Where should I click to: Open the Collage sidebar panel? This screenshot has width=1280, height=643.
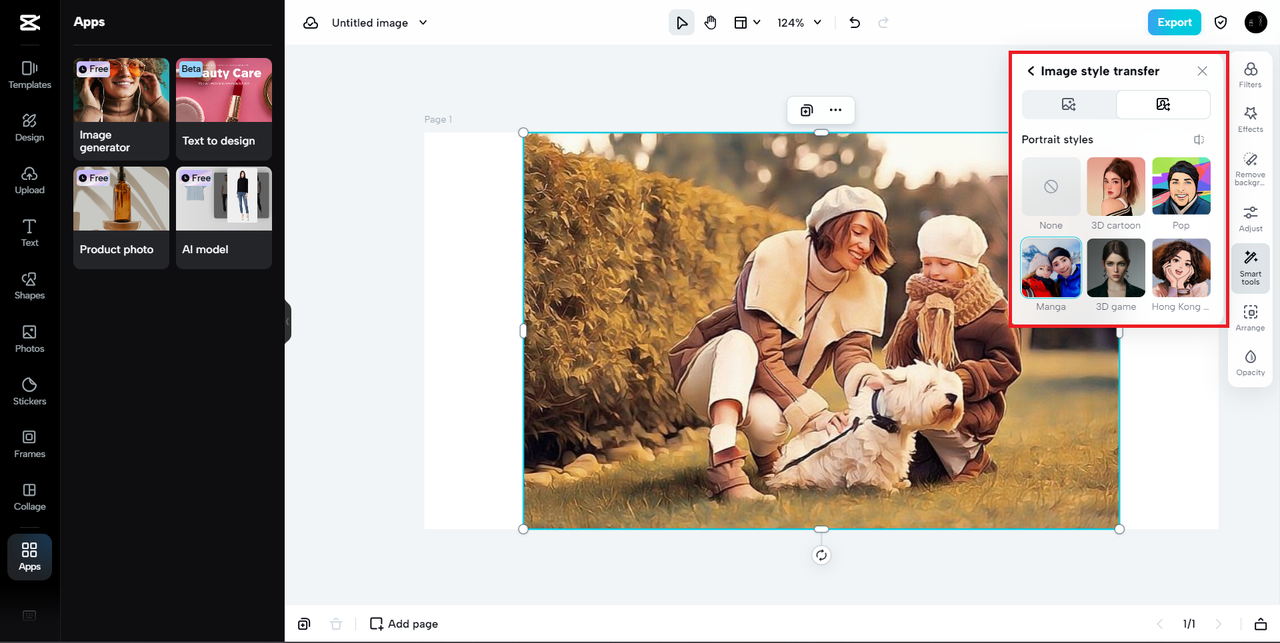(29, 497)
